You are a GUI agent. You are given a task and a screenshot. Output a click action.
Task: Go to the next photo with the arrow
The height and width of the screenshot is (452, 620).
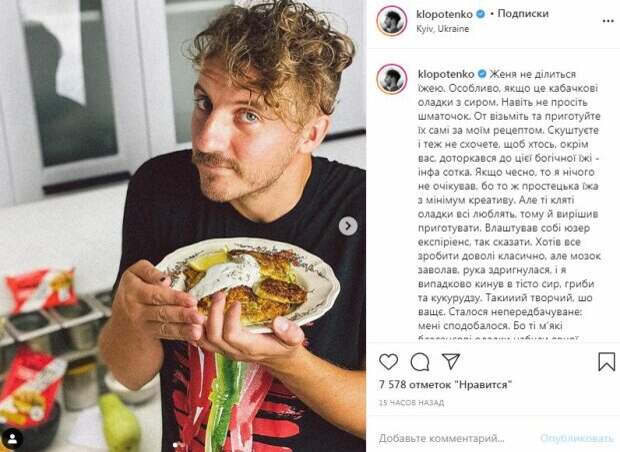(348, 226)
